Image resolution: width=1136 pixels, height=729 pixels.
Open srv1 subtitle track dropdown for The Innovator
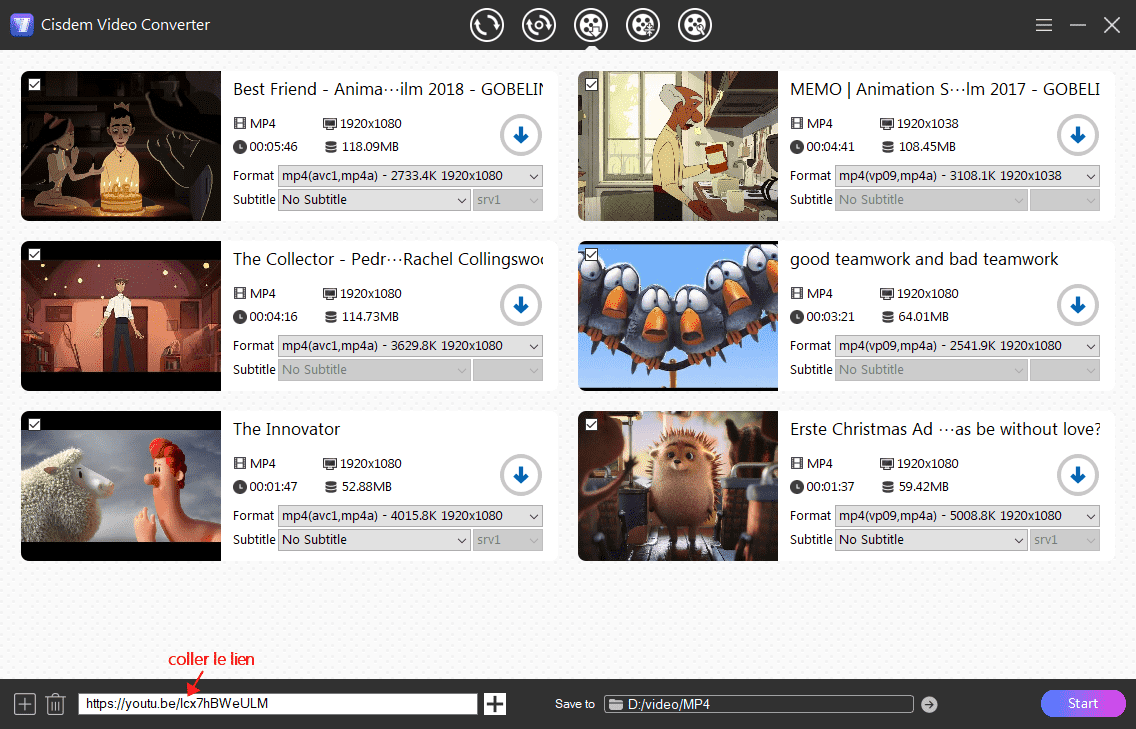[508, 540]
